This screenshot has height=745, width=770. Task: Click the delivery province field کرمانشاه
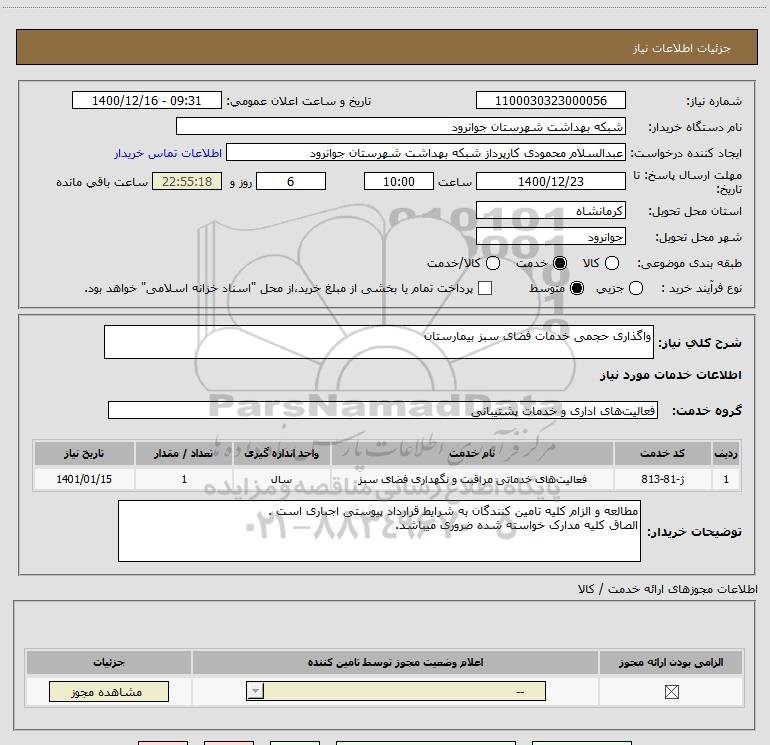point(550,211)
